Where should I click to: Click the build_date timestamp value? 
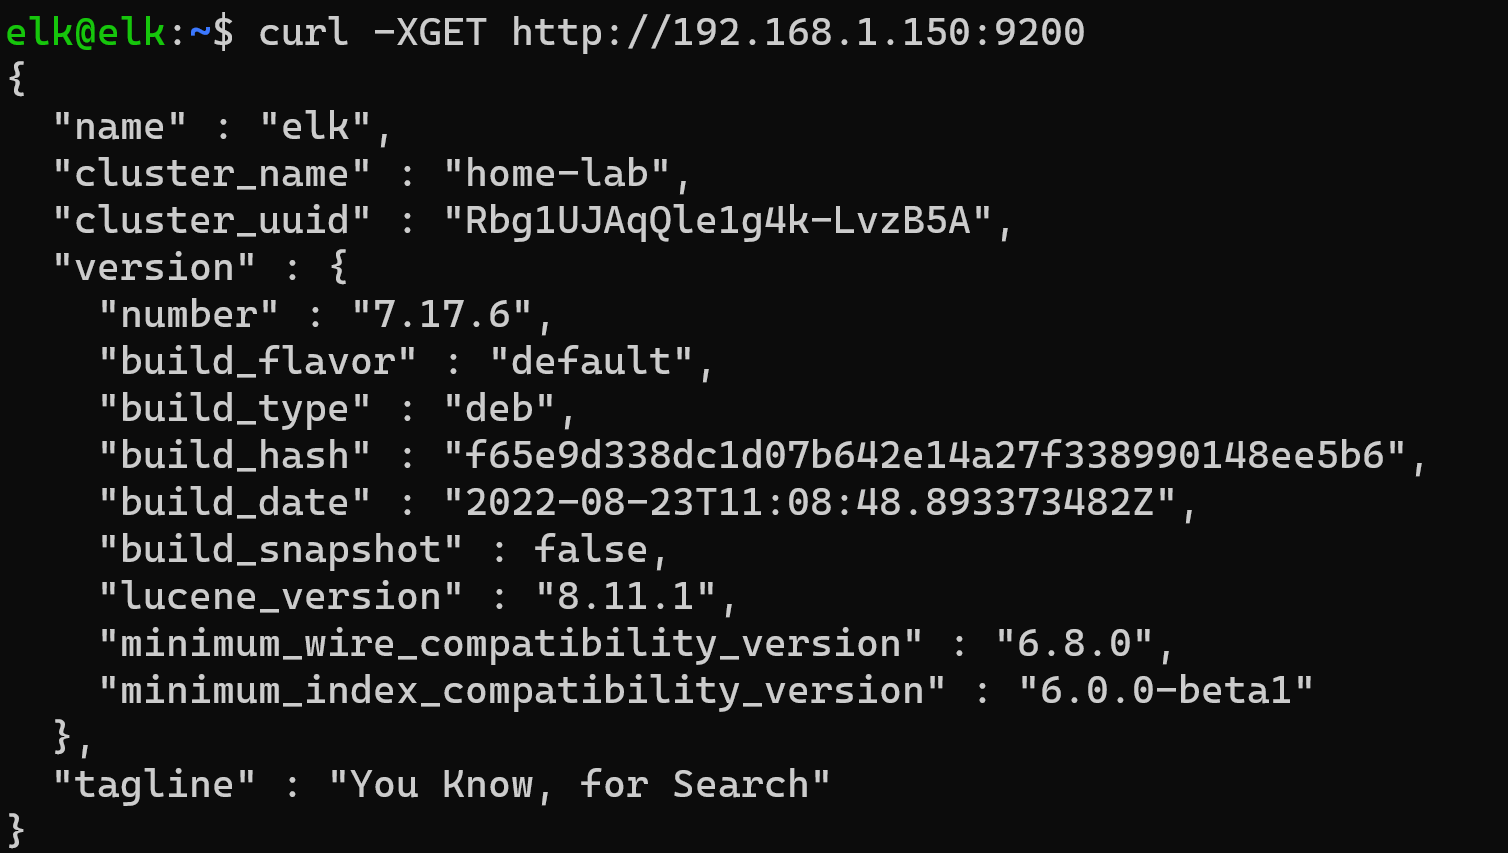(810, 503)
